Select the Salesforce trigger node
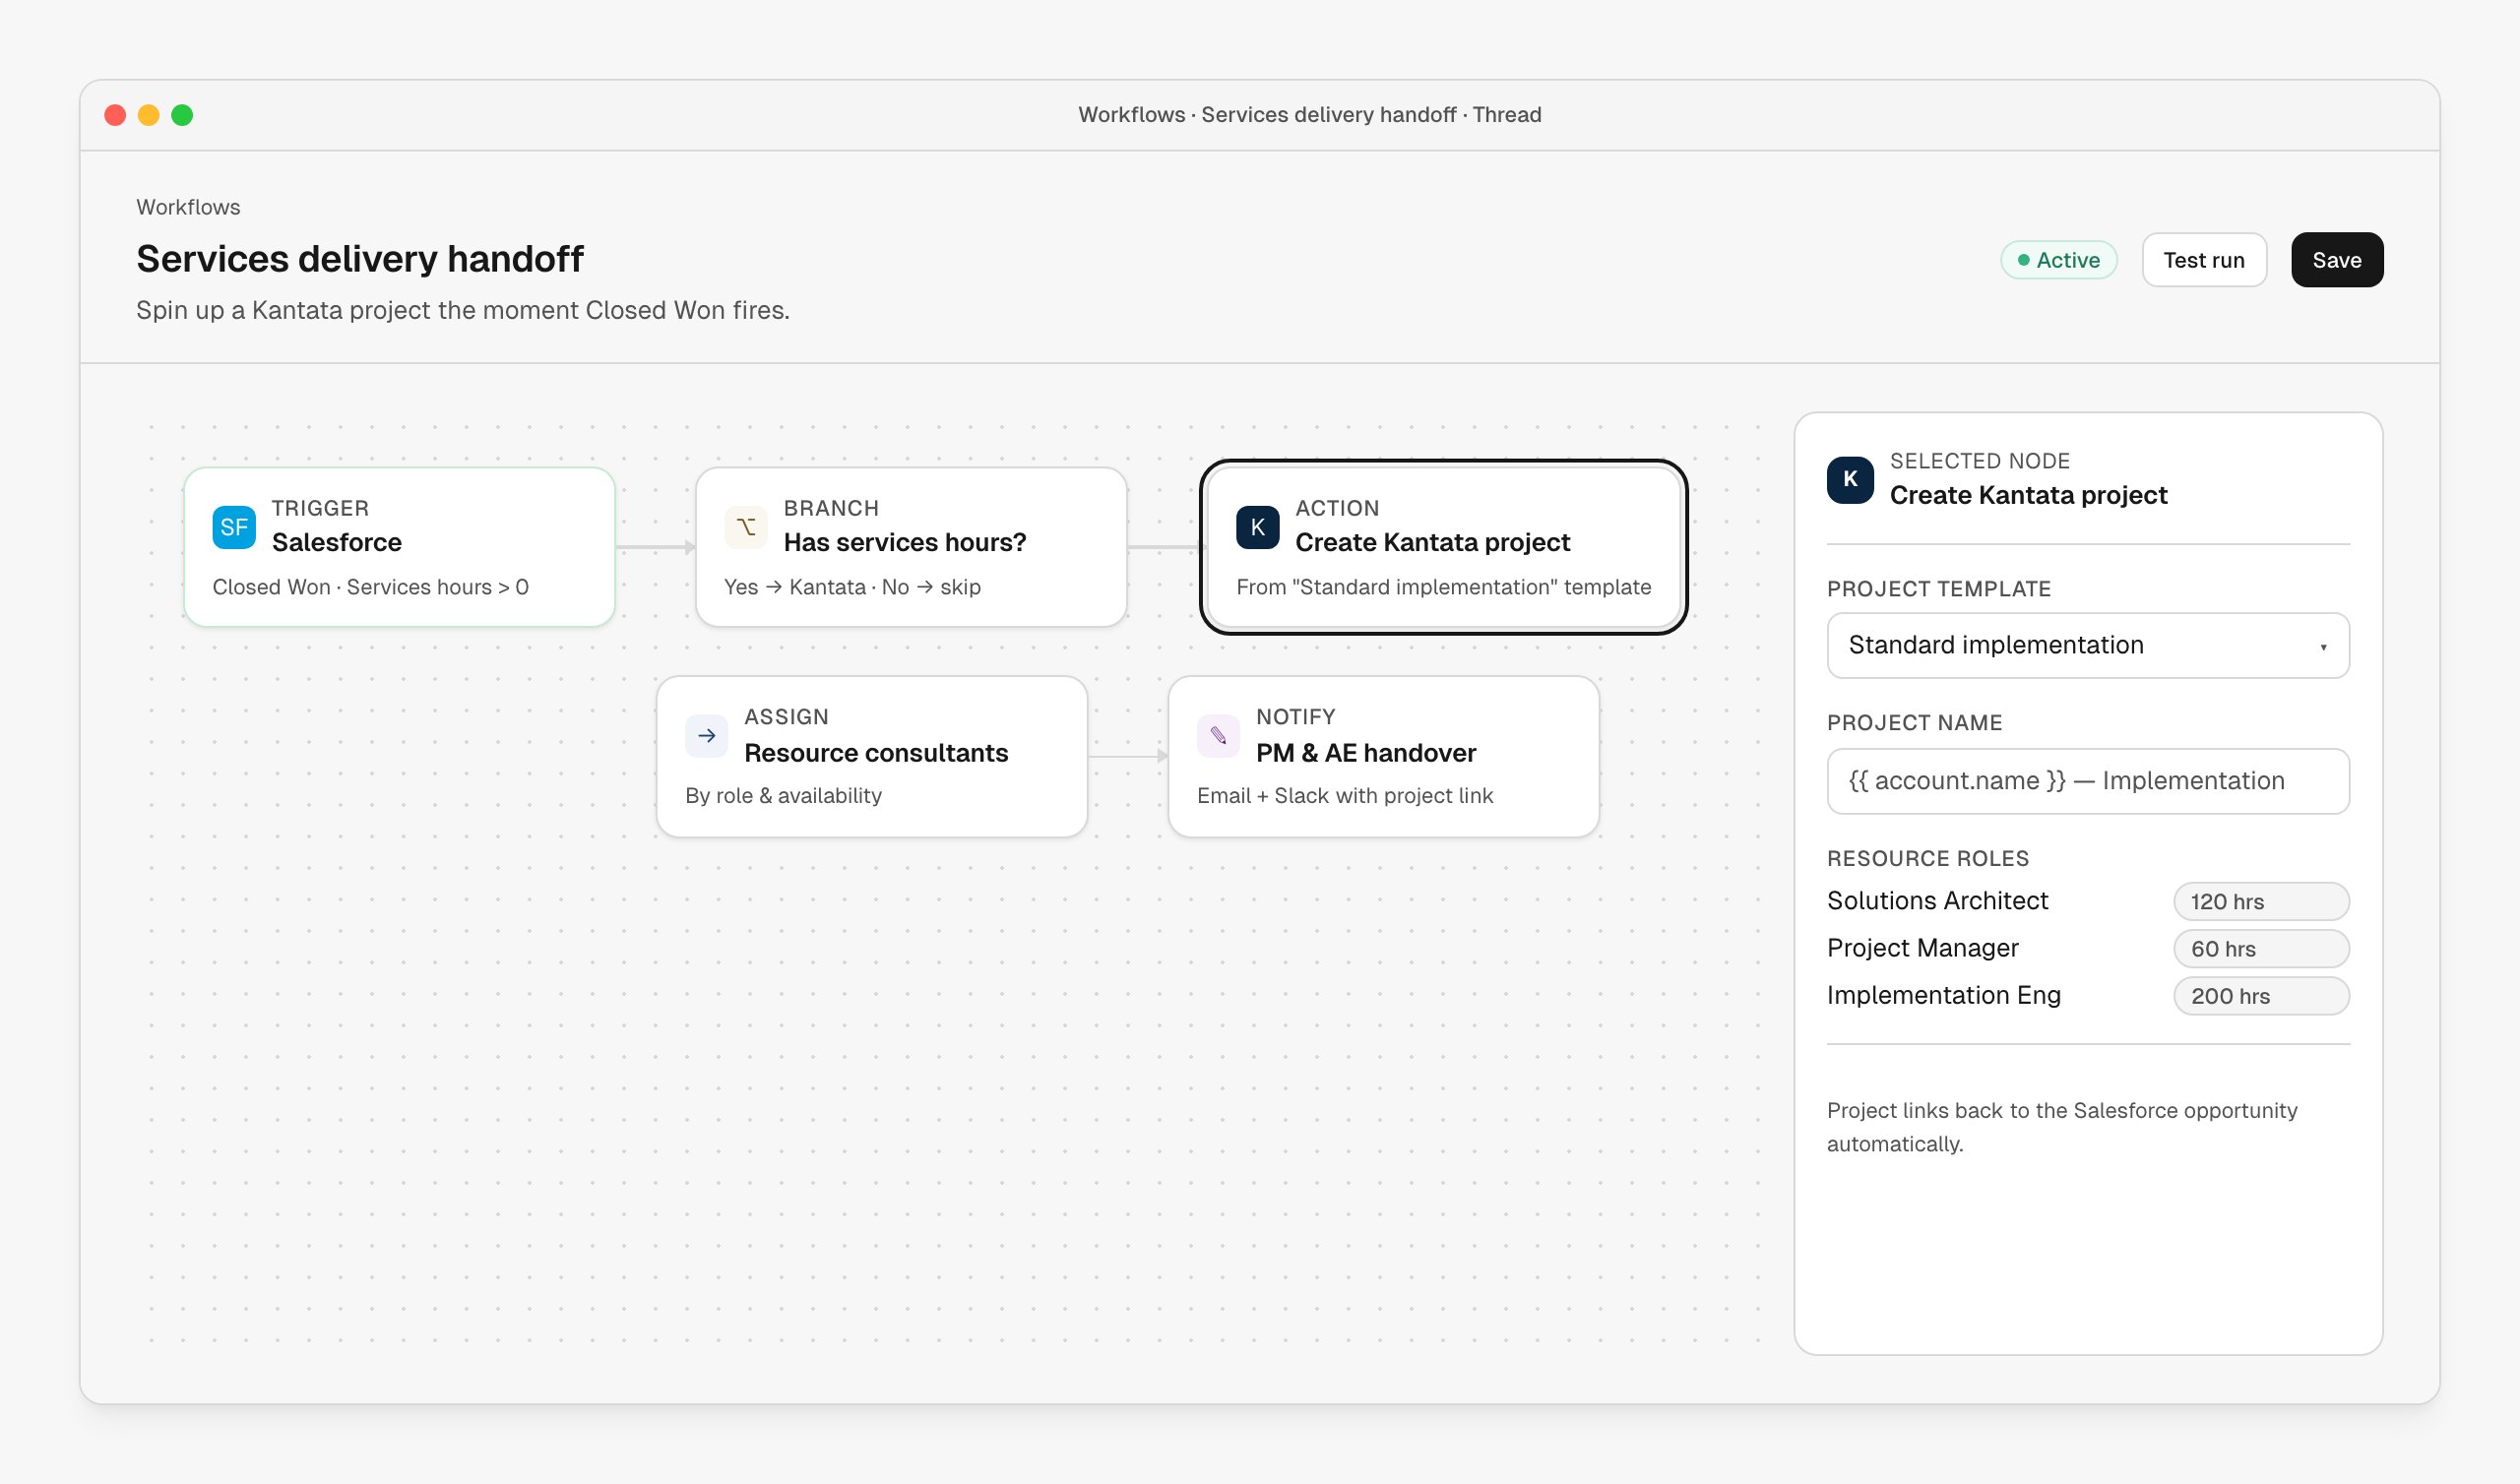The height and width of the screenshot is (1484, 2520). (399, 547)
